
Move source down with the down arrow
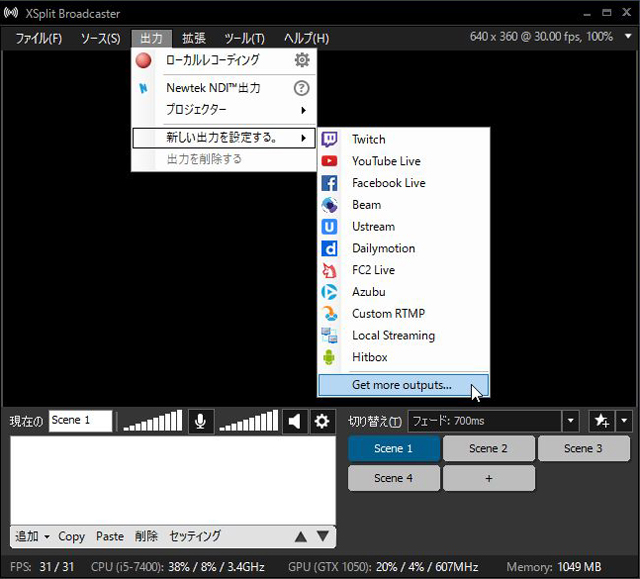click(323, 536)
